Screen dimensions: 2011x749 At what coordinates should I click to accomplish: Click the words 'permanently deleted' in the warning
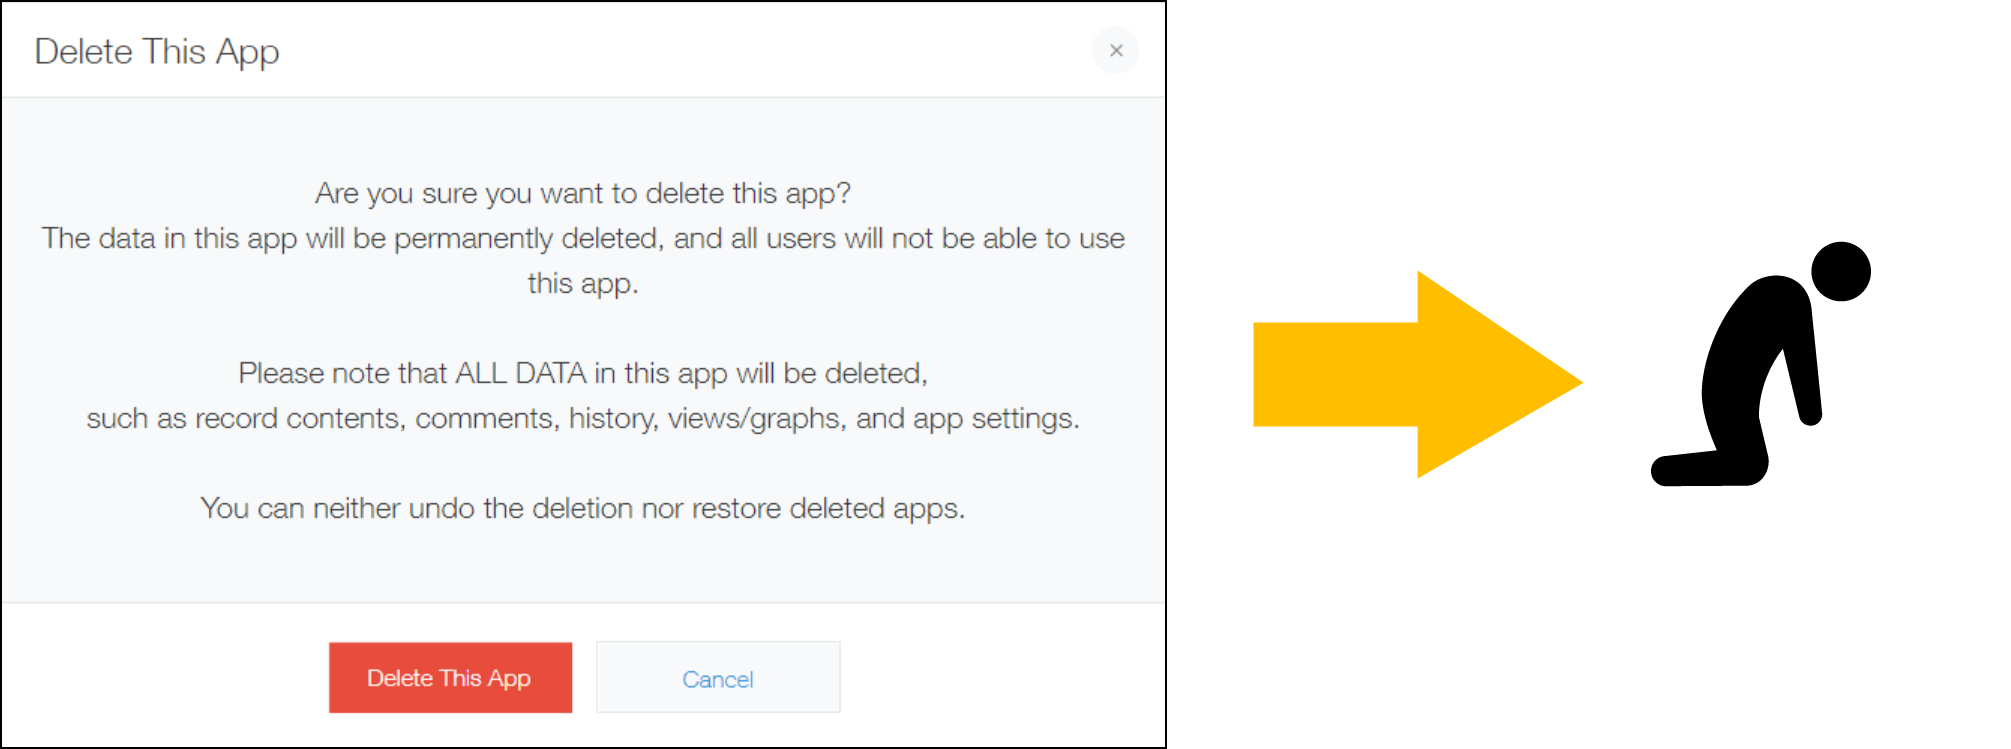click(x=527, y=238)
